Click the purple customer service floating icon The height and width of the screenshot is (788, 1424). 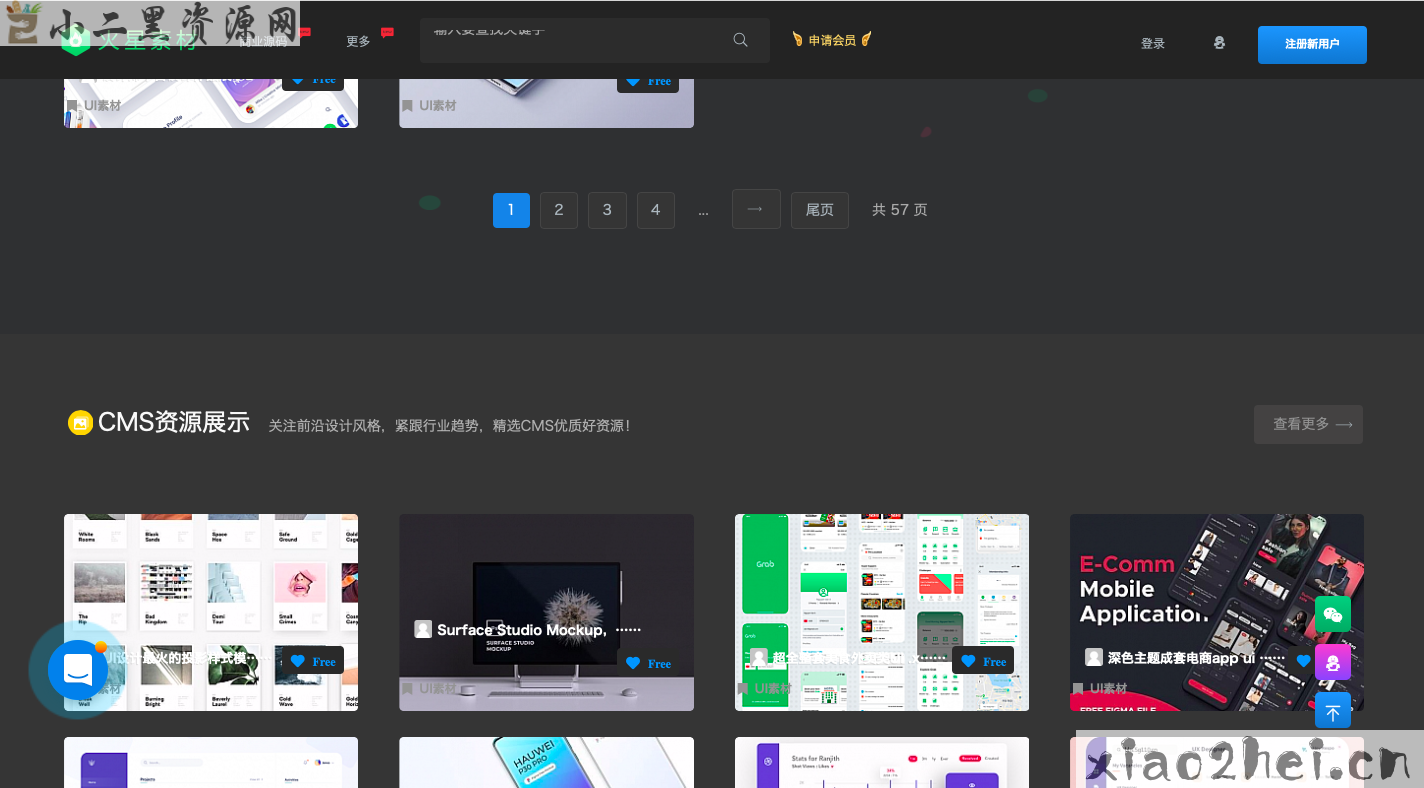(1333, 662)
